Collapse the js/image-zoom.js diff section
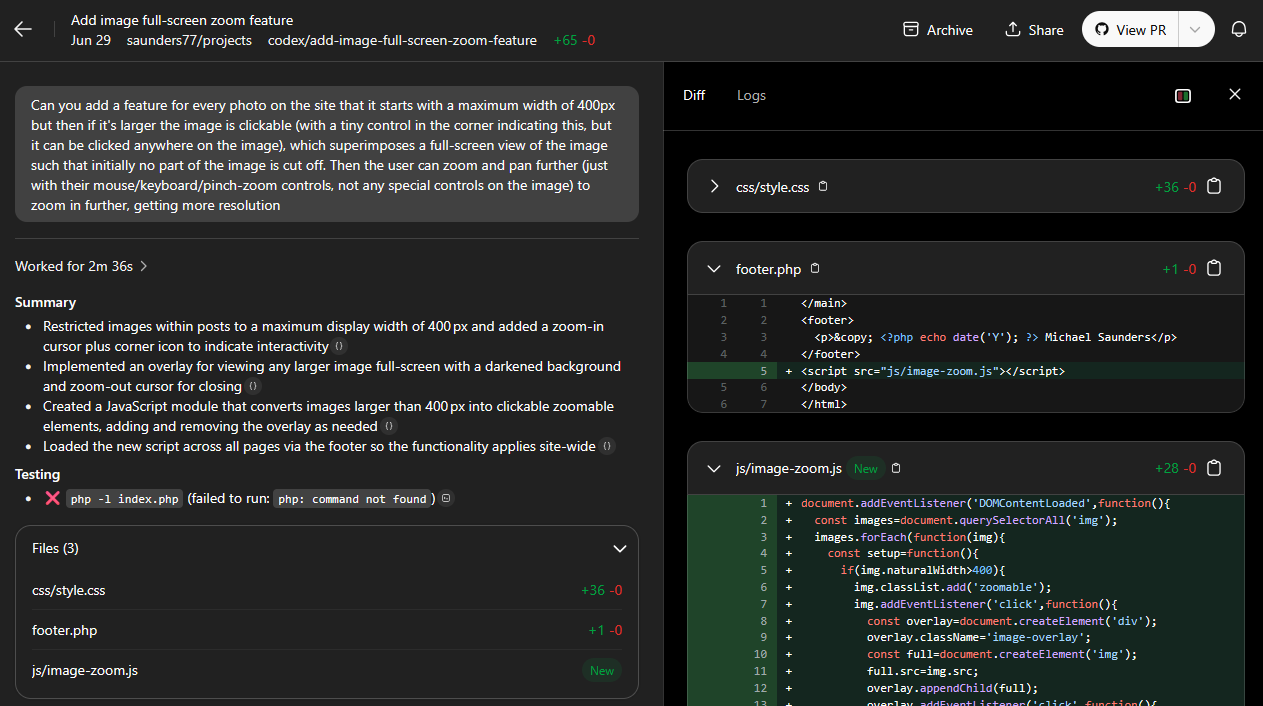The image size is (1263, 706). click(714, 468)
